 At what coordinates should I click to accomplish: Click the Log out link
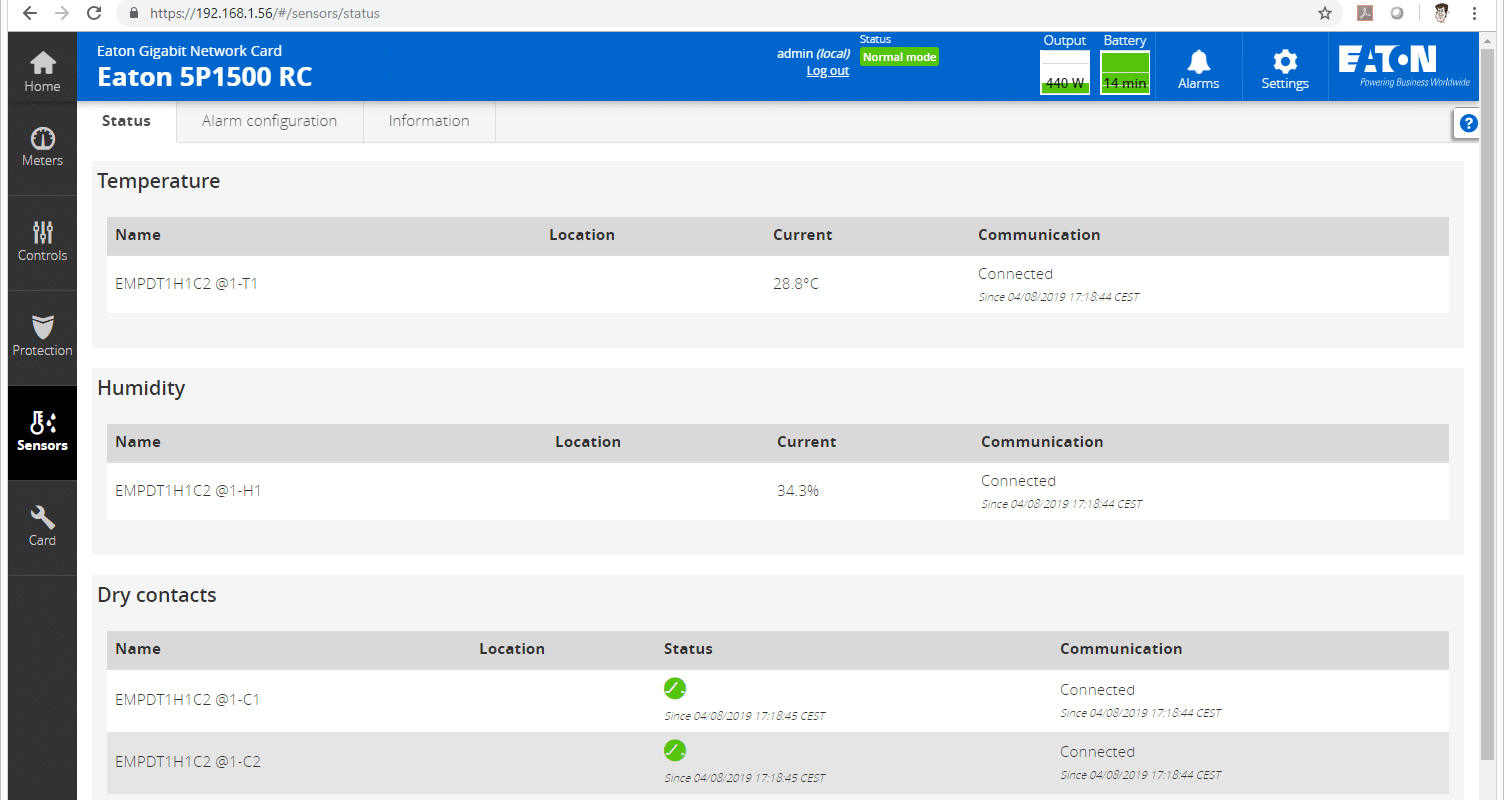coord(828,71)
